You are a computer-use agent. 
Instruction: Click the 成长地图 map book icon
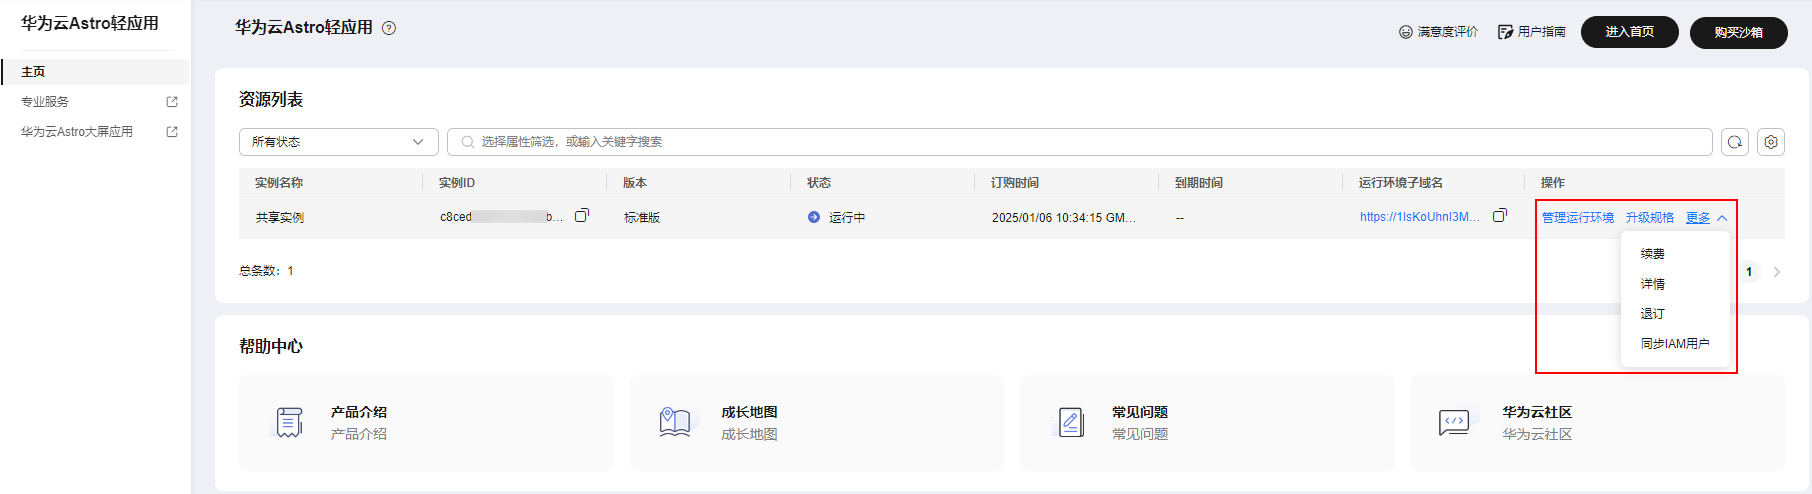coord(675,423)
